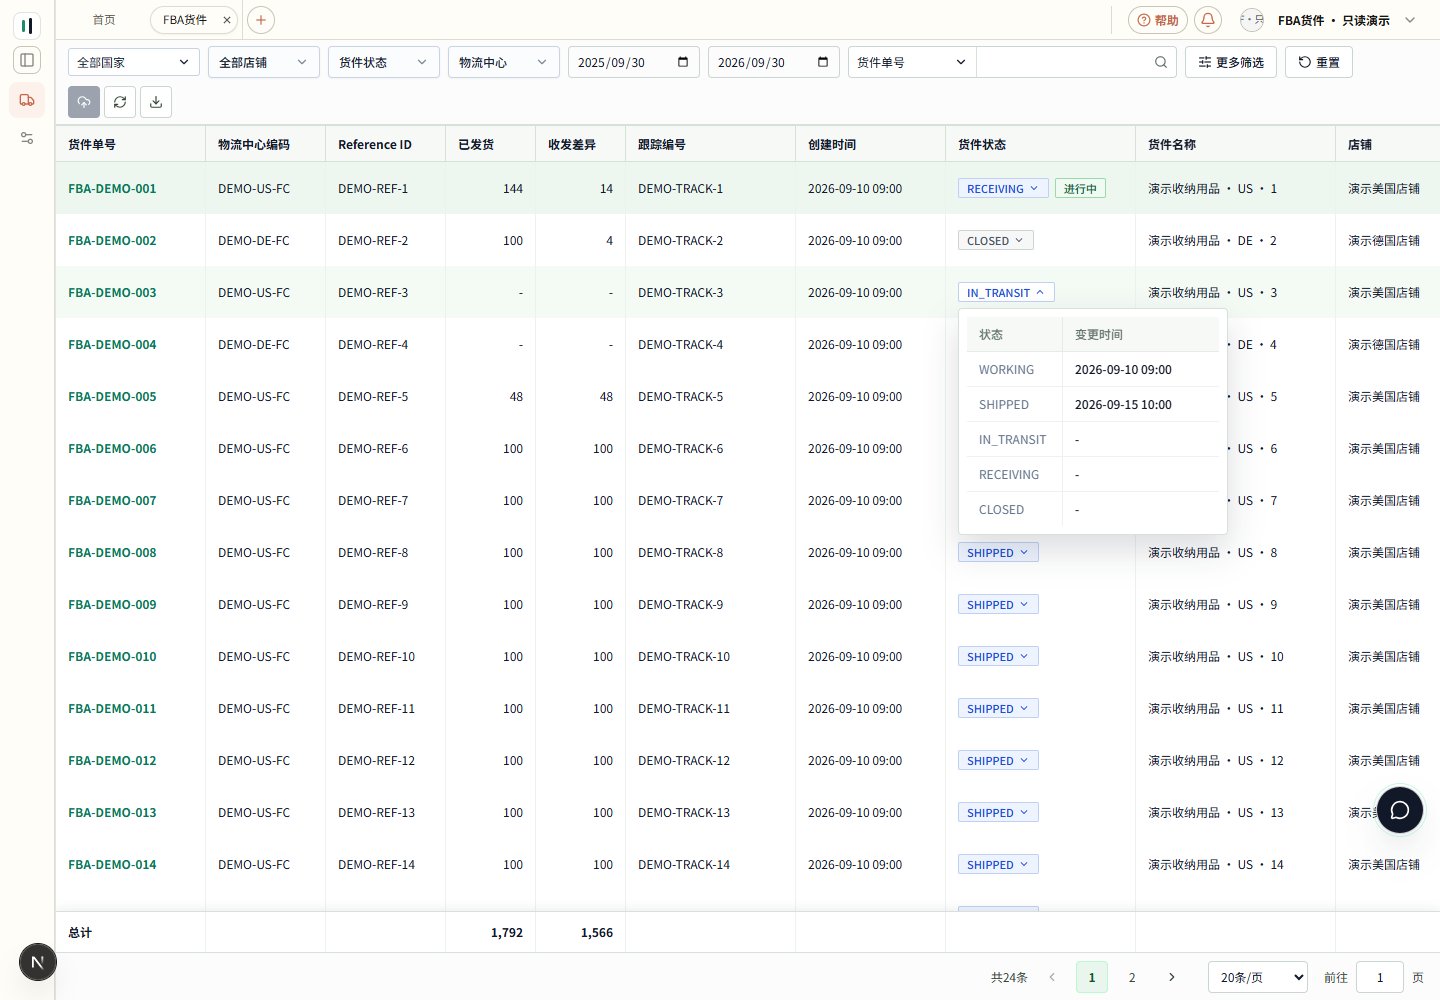Click the 帮助 help button
Screen dimensions: 1440x1000
tap(1158, 20)
